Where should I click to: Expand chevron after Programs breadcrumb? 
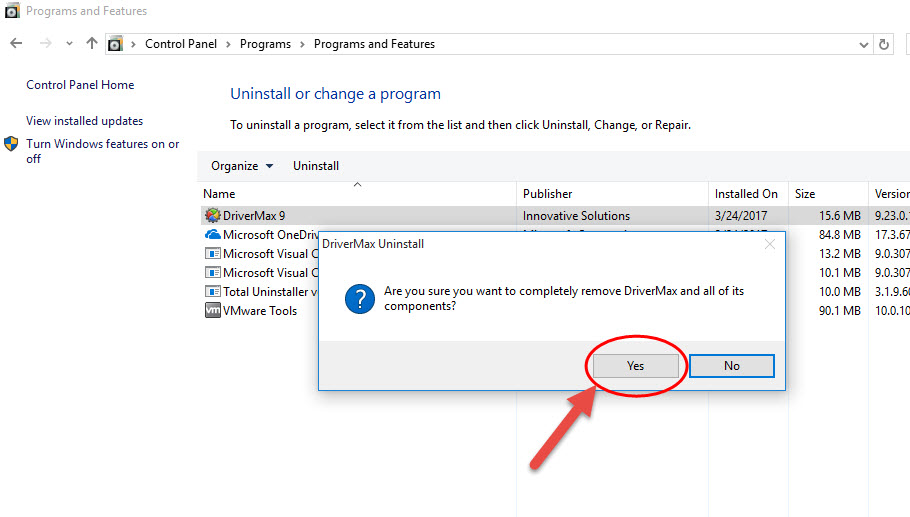(x=302, y=45)
